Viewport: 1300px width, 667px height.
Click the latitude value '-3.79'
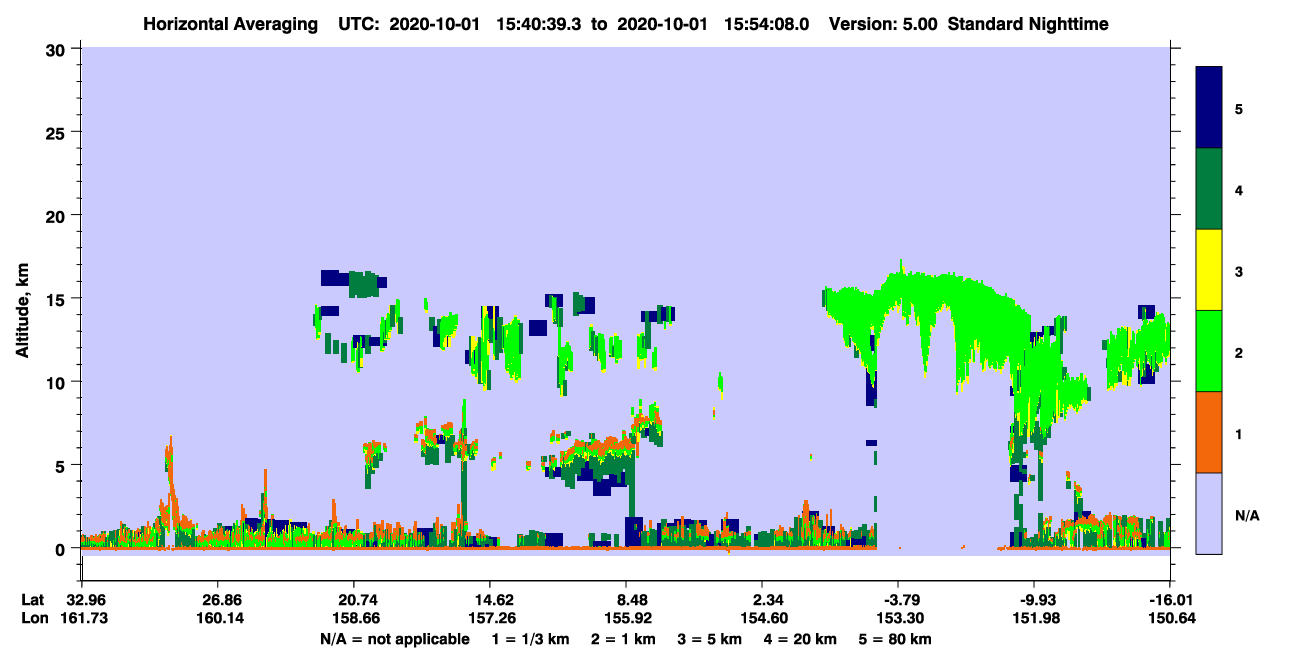coord(898,600)
